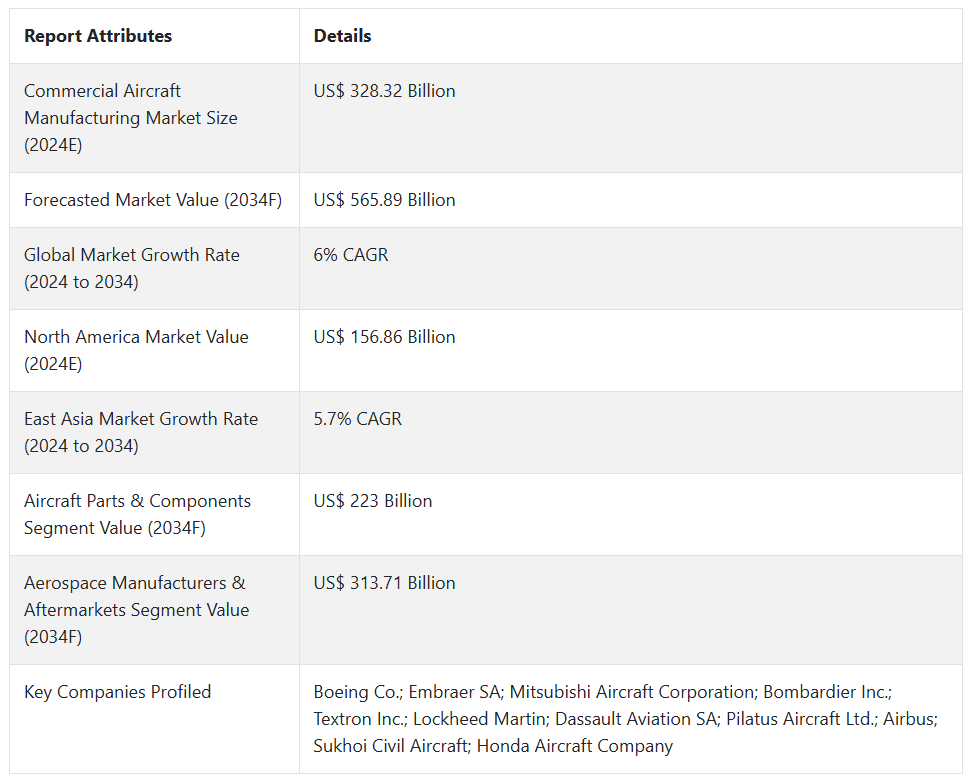Click the US$ 223 Billion value
This screenshot has width=973, height=781.
tap(373, 501)
